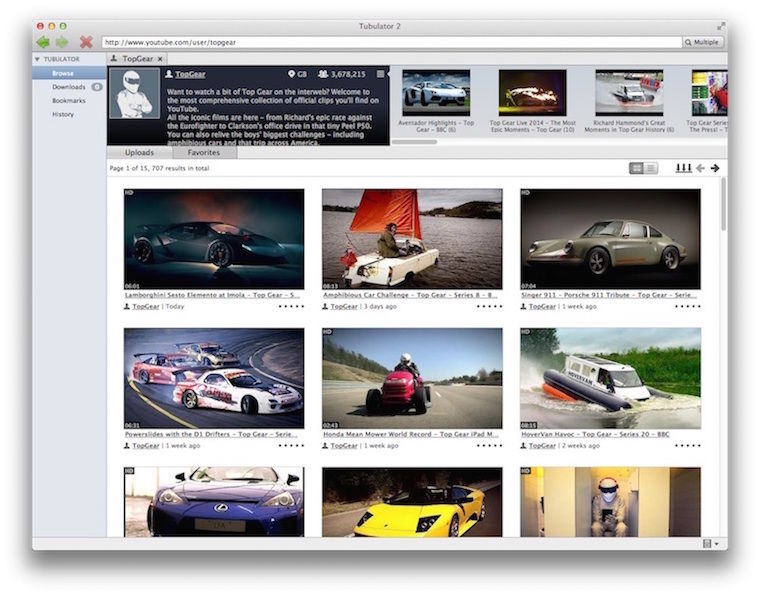Click the Multiple search button
The width and height of the screenshot is (760, 595).
703,42
